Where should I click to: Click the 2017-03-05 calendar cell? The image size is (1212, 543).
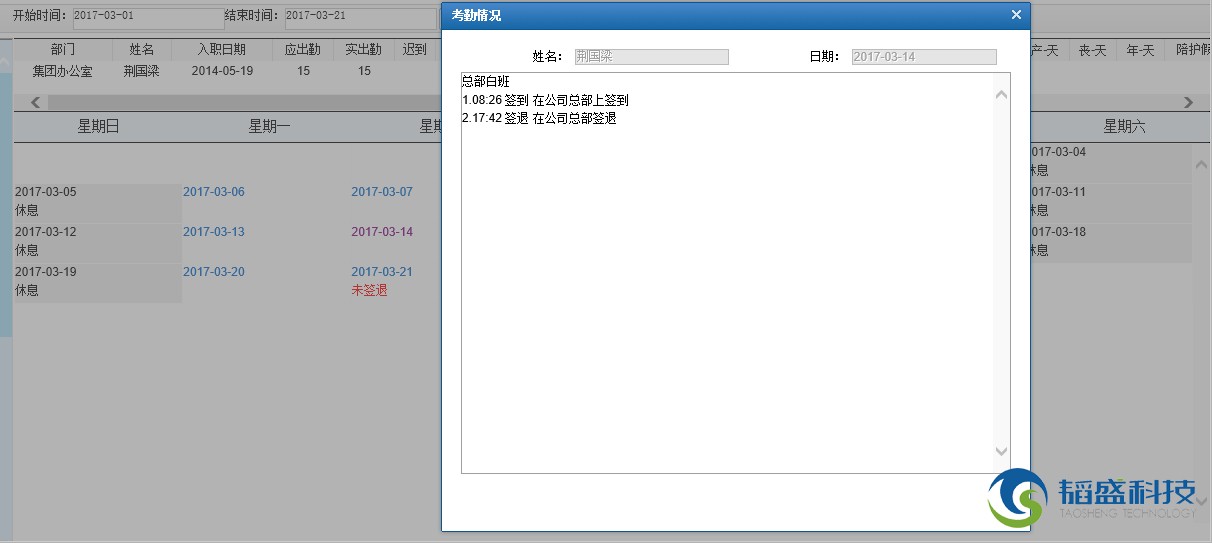(x=97, y=201)
